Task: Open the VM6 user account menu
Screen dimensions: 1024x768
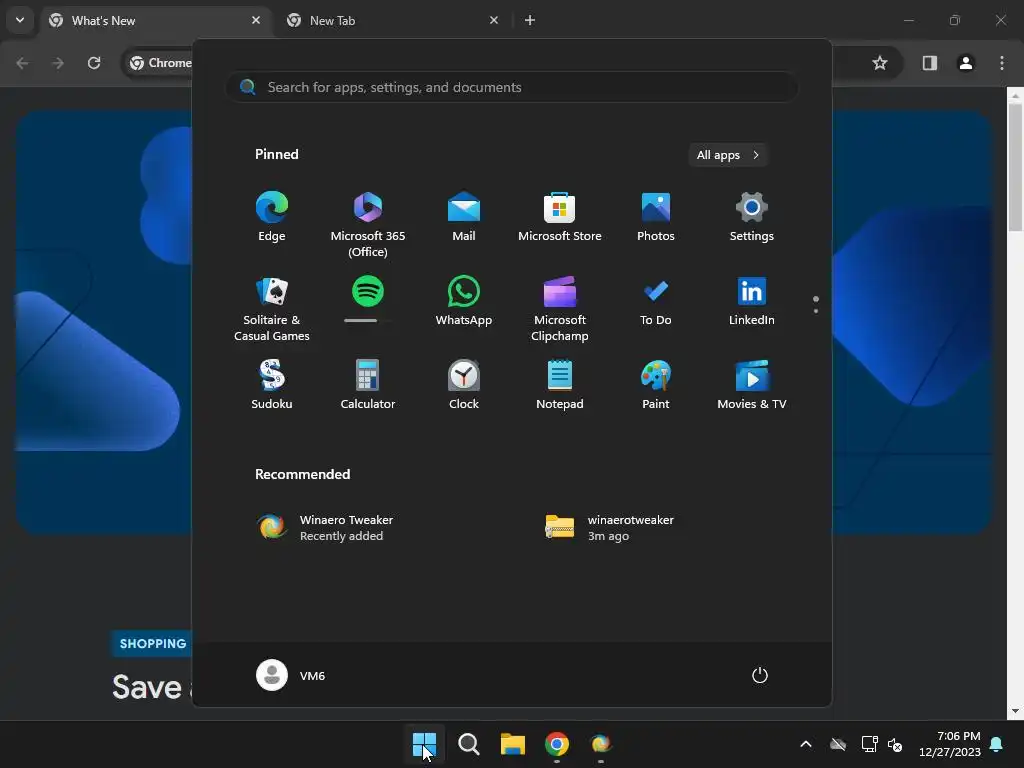Action: click(x=291, y=675)
